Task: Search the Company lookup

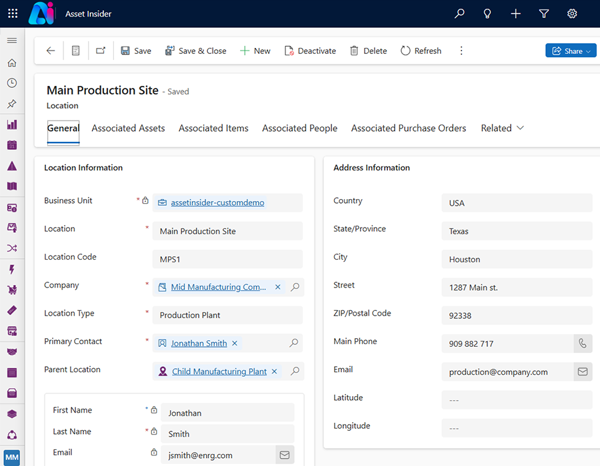Action: pyautogui.click(x=295, y=287)
